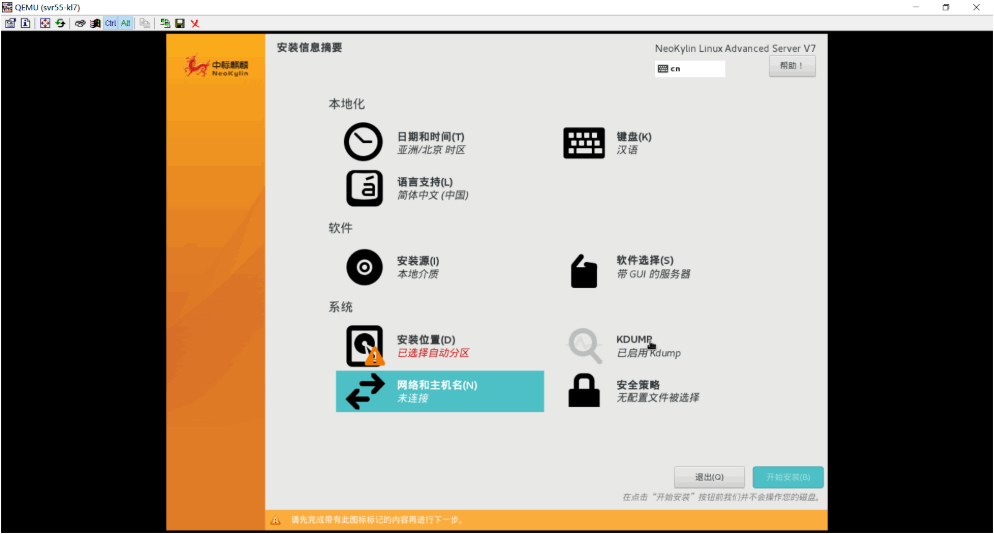The height and width of the screenshot is (534, 994).
Task: Click 软件 section heading
Action: (340, 228)
